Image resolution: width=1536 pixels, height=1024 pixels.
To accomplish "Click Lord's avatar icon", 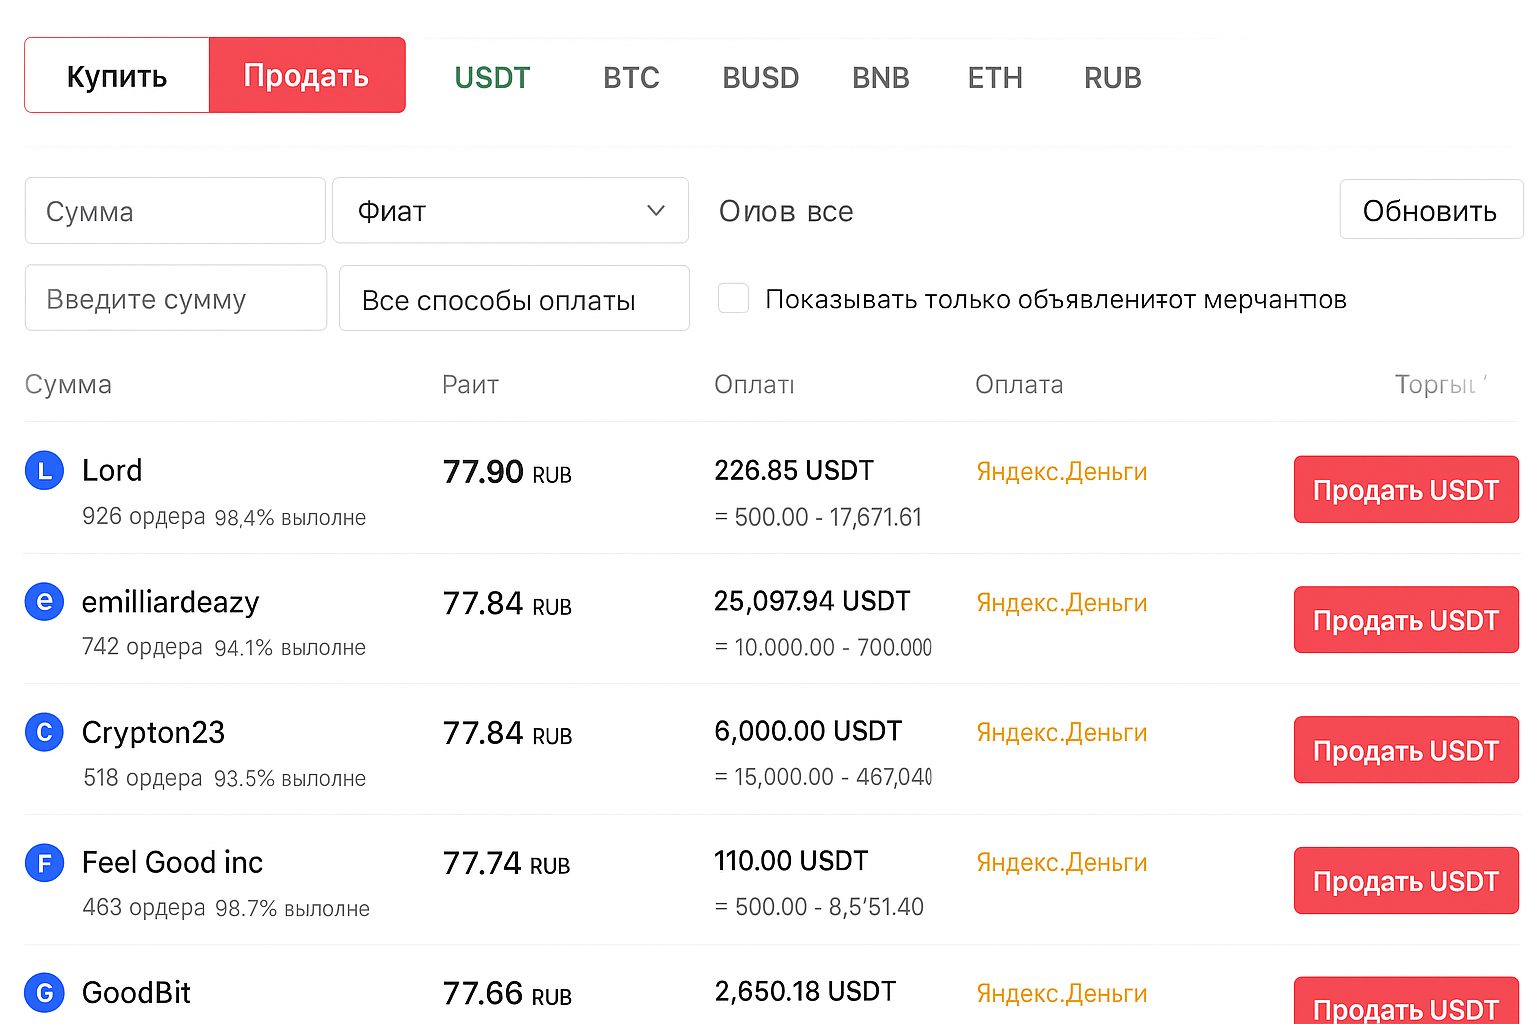I will point(44,470).
